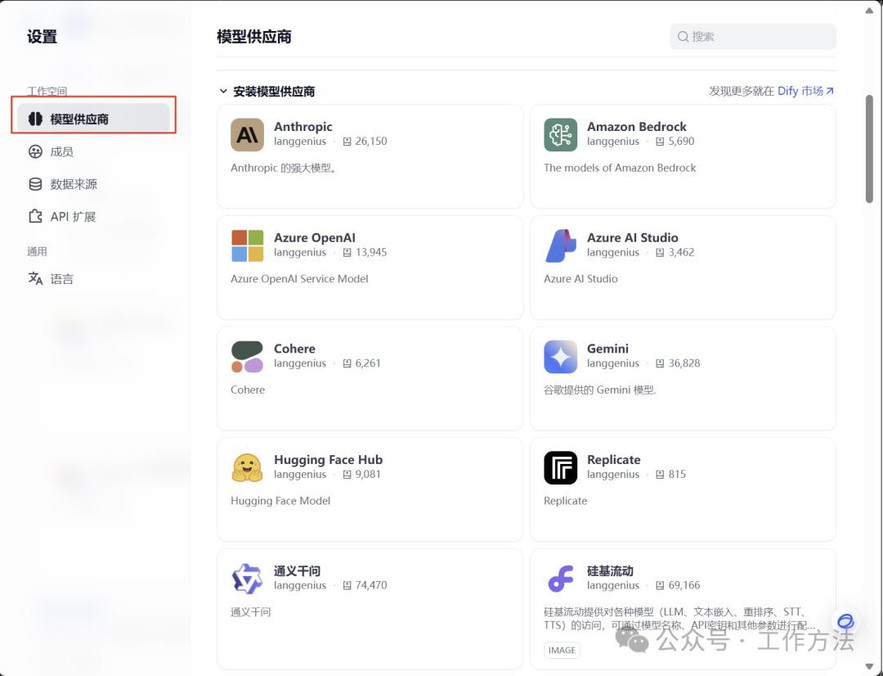The image size is (883, 676).
Task: Click the 74,470 install count
Action: click(371, 585)
